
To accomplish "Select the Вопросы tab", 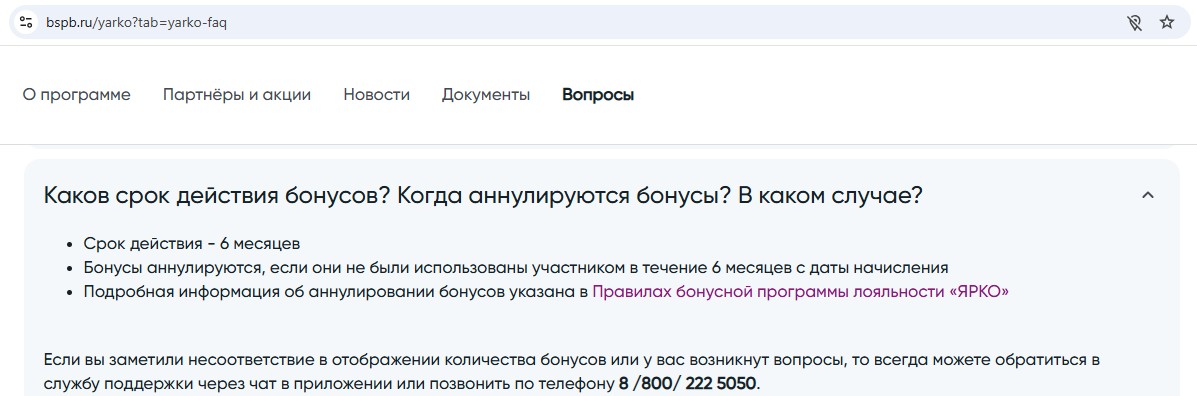I will point(598,95).
